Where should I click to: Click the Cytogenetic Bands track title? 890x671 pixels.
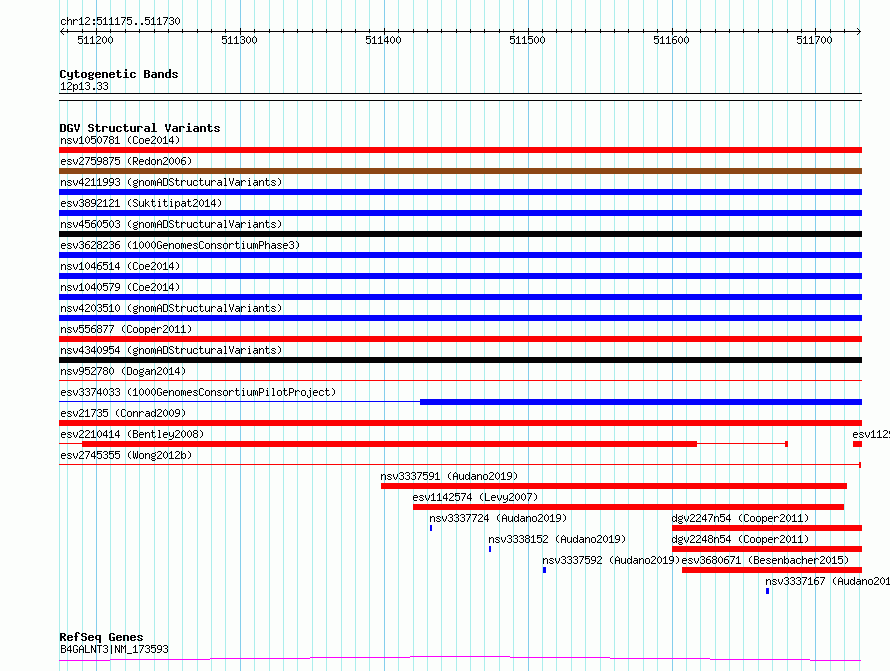tap(119, 74)
